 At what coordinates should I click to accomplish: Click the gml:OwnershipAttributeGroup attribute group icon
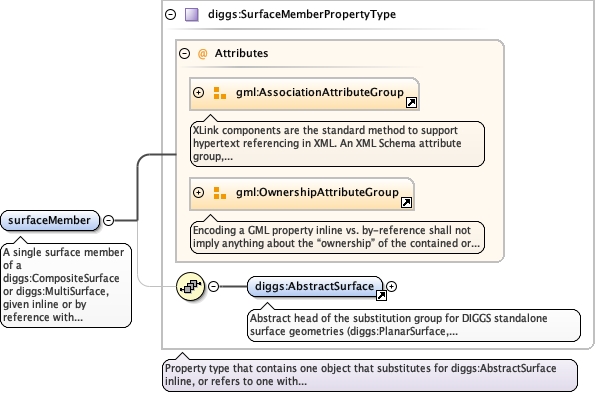pos(220,193)
